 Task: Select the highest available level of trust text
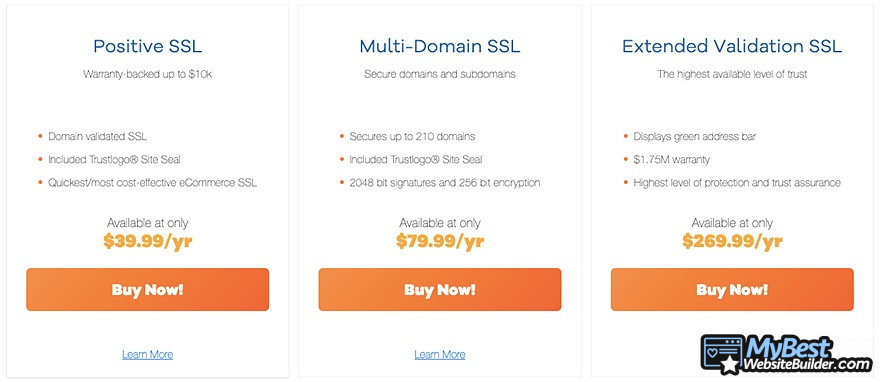click(732, 74)
